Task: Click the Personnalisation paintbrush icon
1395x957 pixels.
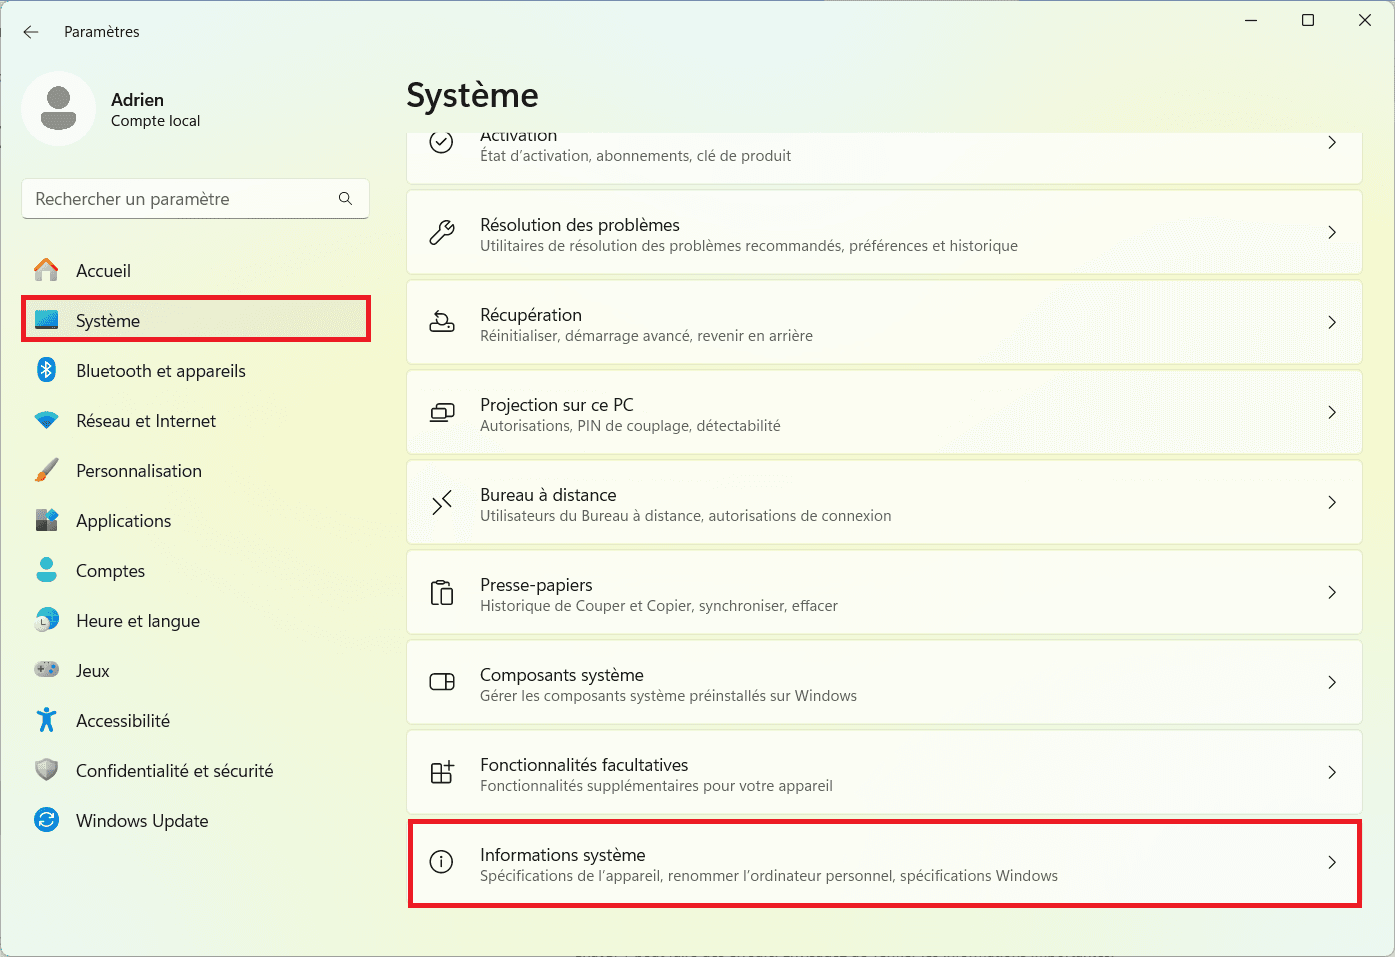Action: (x=46, y=470)
